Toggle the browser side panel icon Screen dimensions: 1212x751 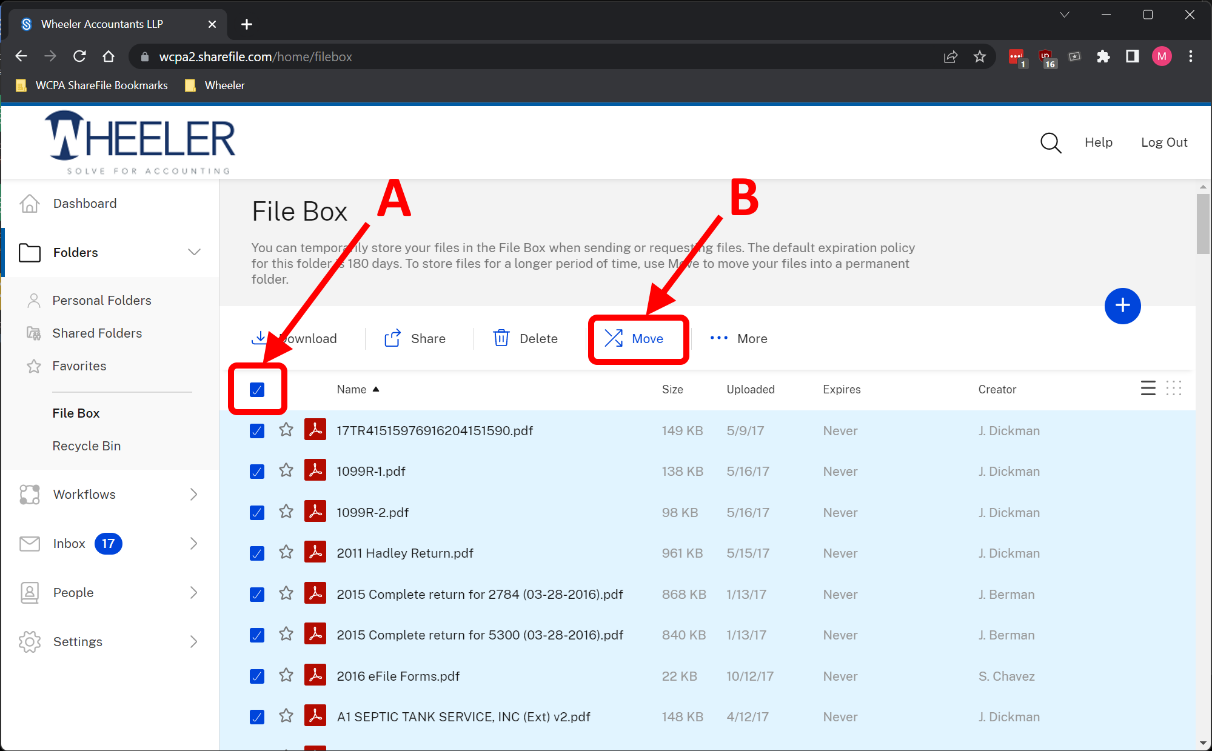(x=1132, y=57)
